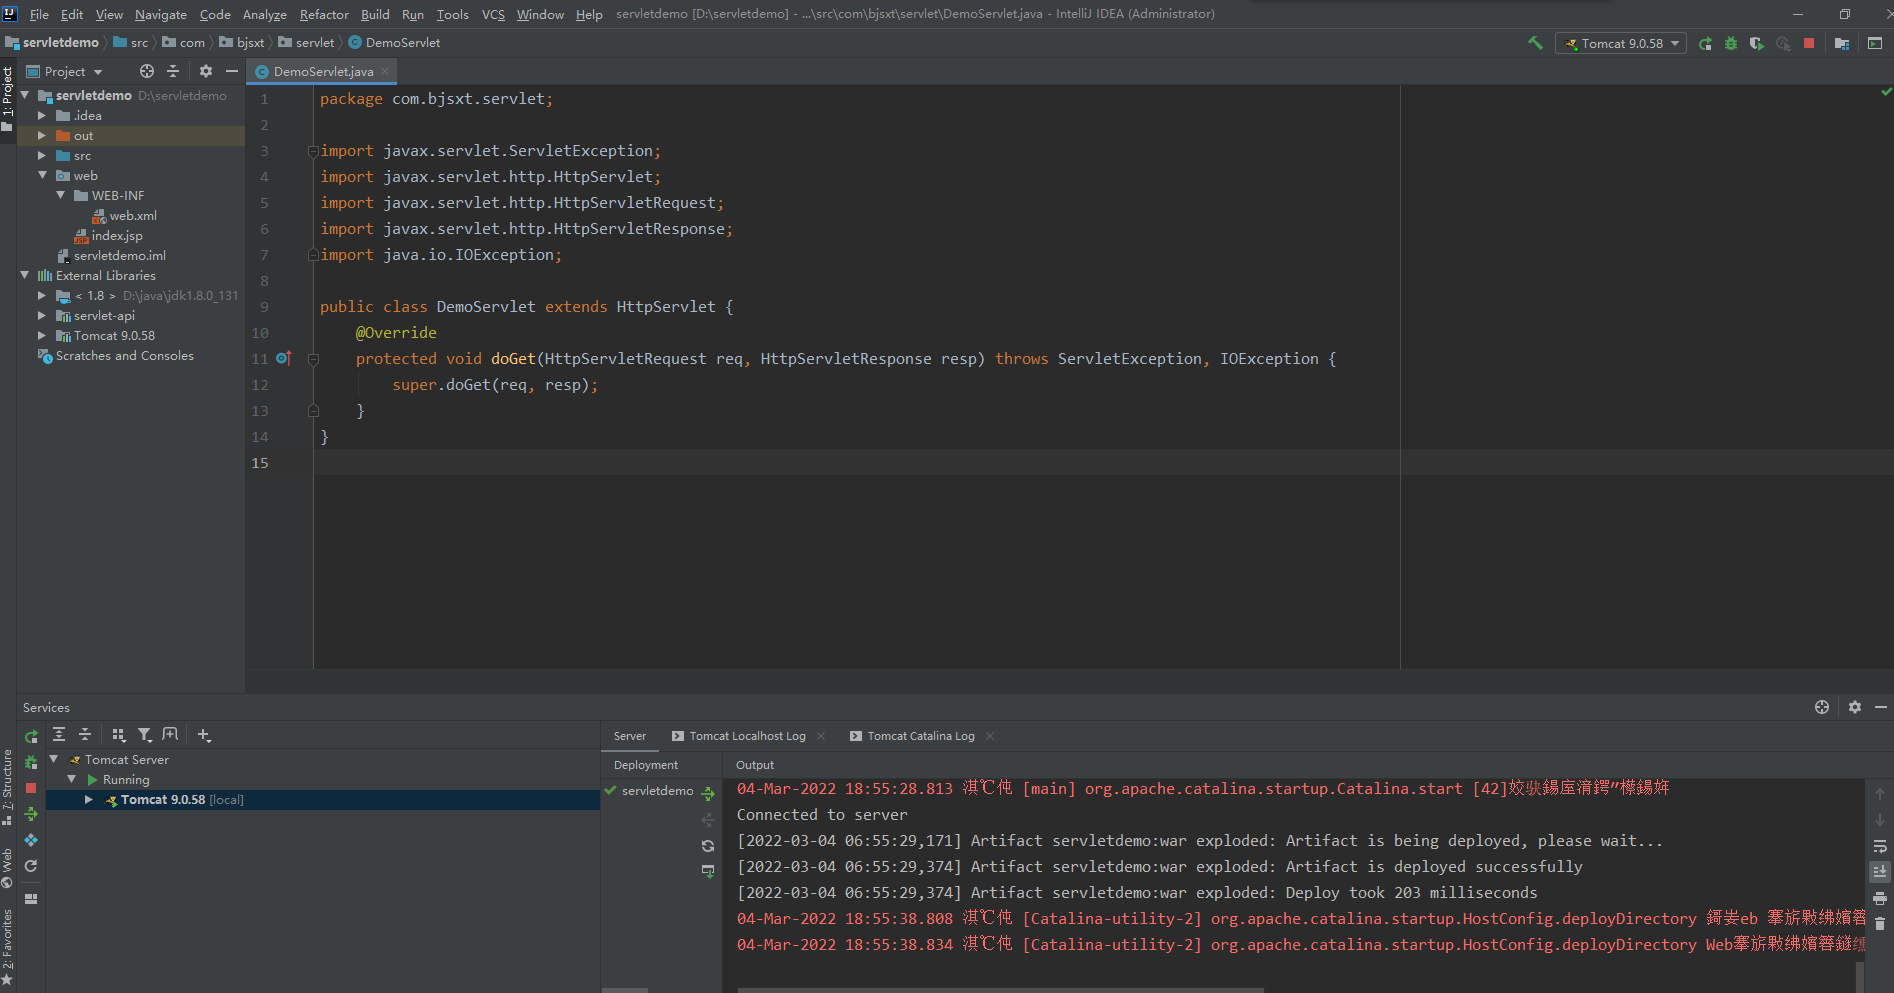Expand Tomcat 9.0.58 [local] in Services tree
This screenshot has height=993, width=1894.
click(89, 799)
